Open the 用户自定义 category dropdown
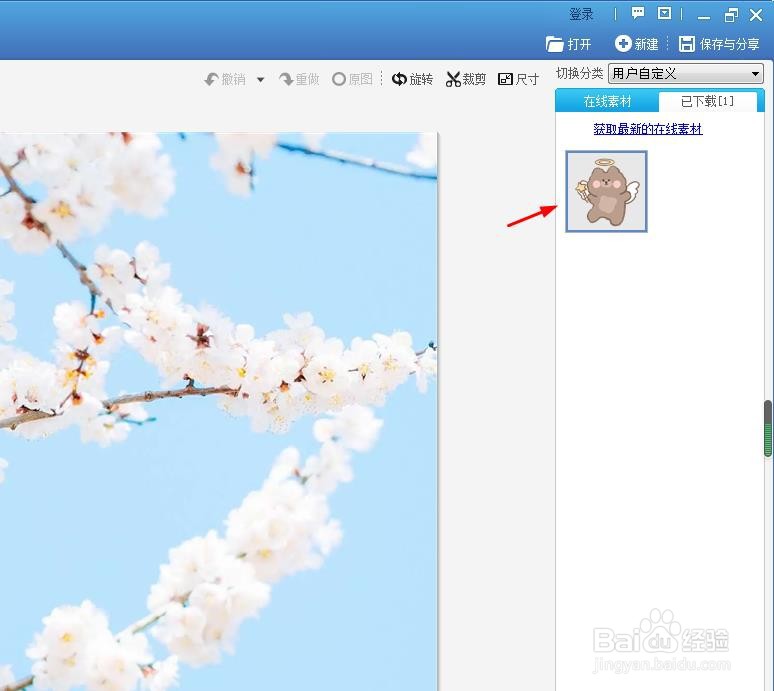The width and height of the screenshot is (774, 691). 686,74
